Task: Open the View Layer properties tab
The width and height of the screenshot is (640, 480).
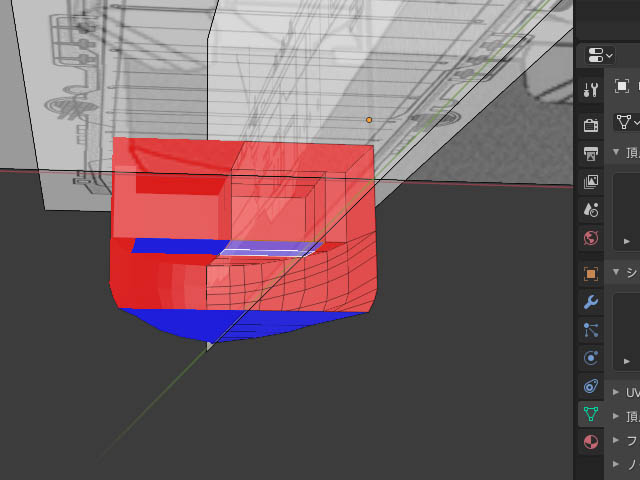Action: tap(591, 182)
